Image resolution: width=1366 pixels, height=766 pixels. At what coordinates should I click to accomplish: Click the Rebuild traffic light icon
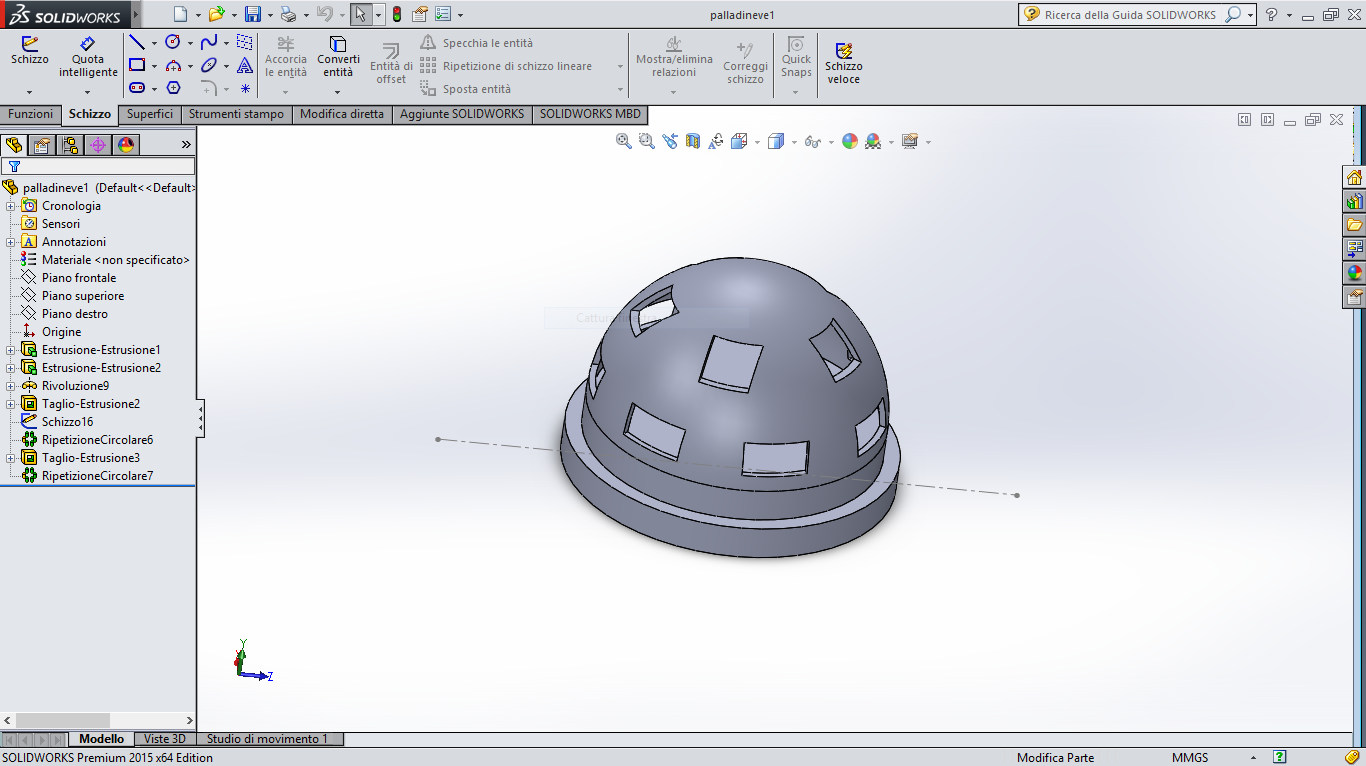[397, 14]
